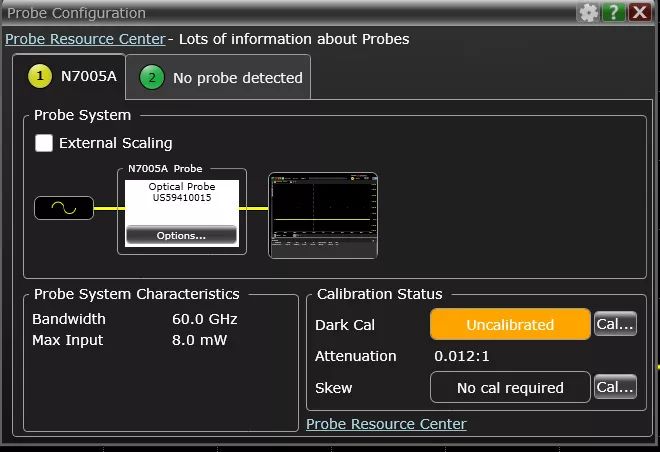Click the oscilloscope screen thumbnail
This screenshot has width=660, height=452.
(x=323, y=215)
